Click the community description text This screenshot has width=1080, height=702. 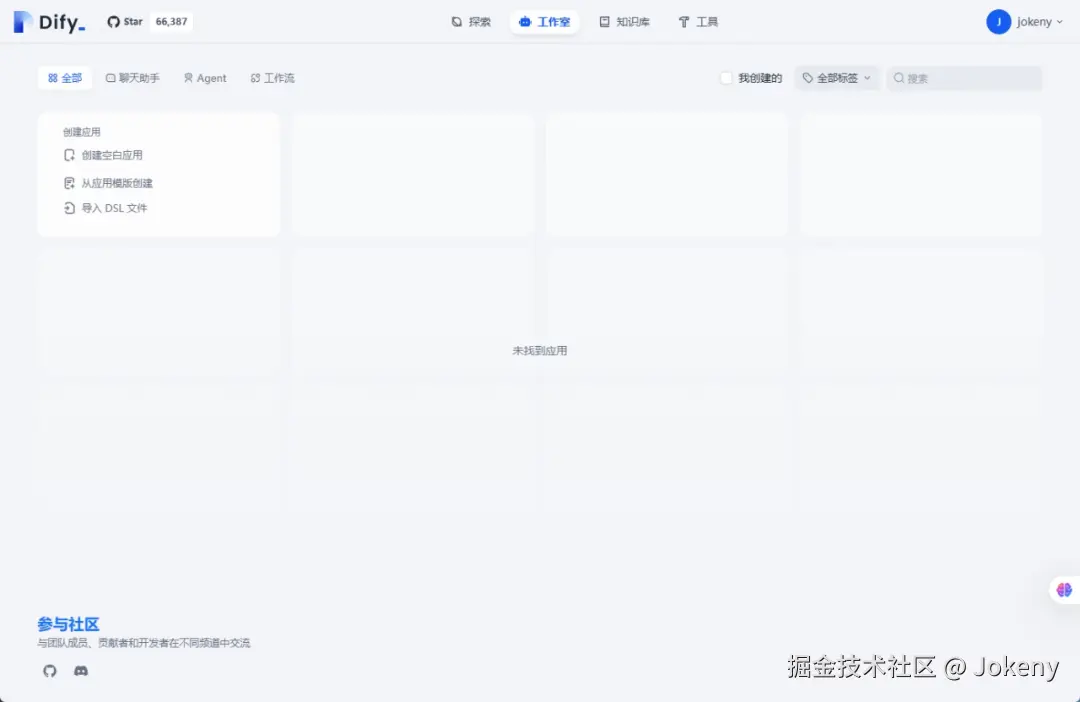[143, 643]
